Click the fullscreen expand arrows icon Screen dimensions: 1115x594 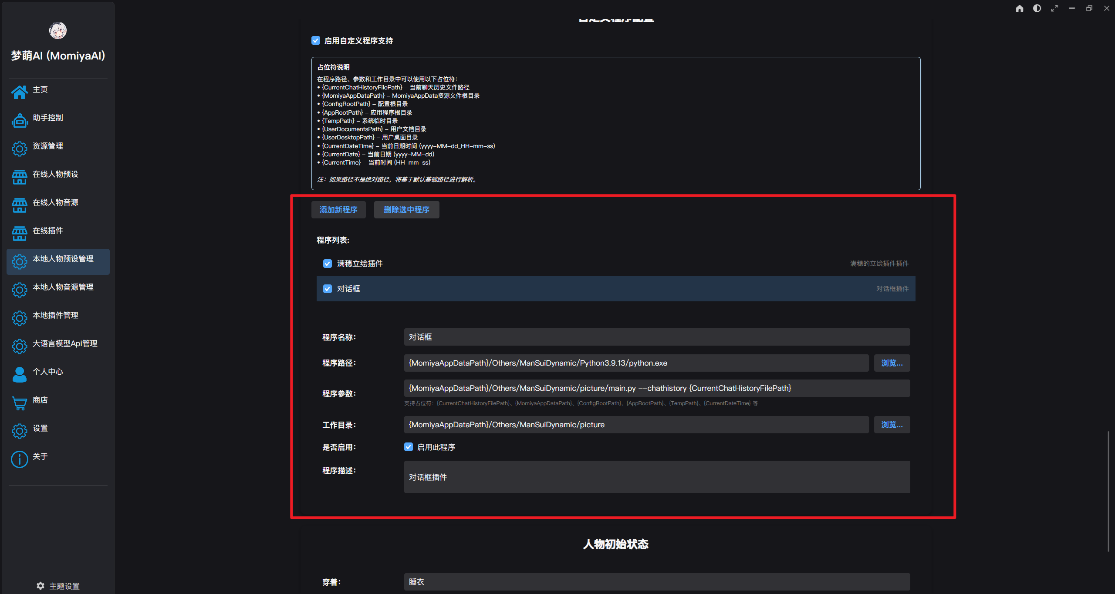tap(1054, 8)
